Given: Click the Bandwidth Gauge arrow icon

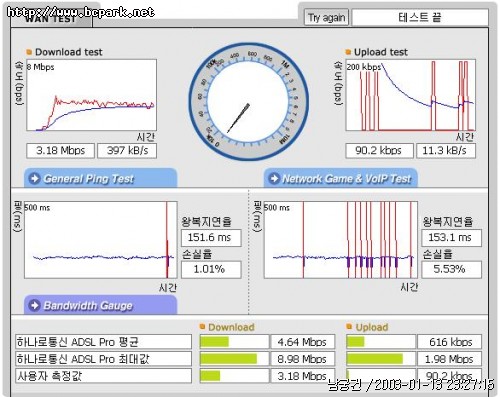Looking at the screenshot, I should [x=34, y=305].
